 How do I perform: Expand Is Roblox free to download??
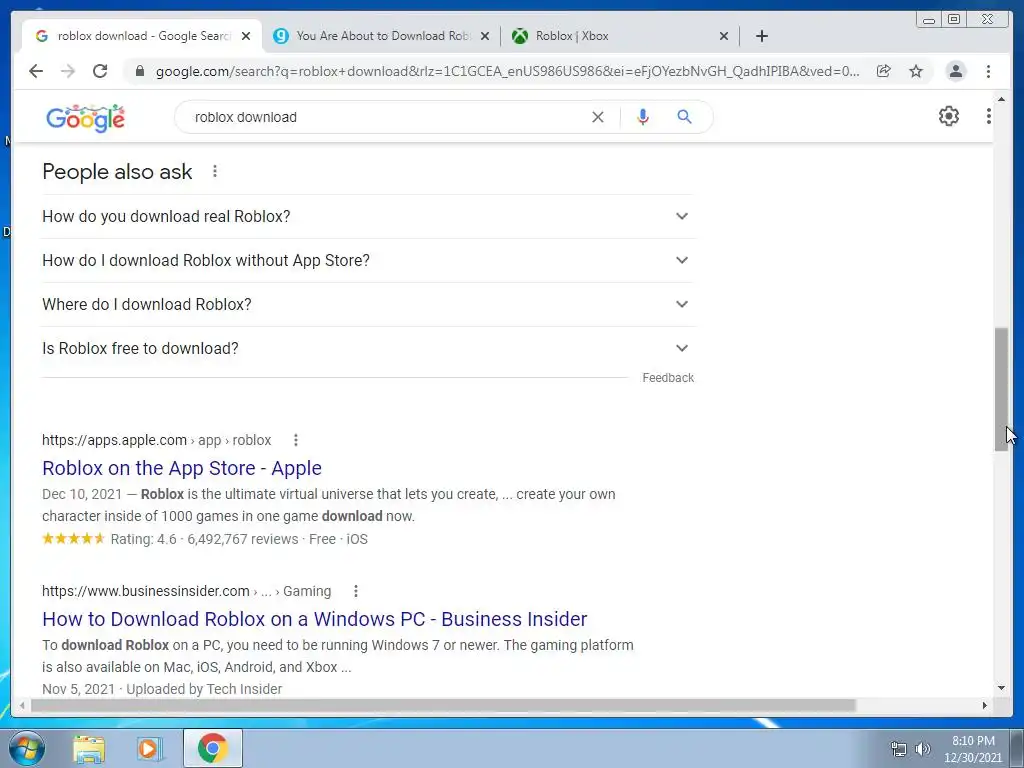368,348
